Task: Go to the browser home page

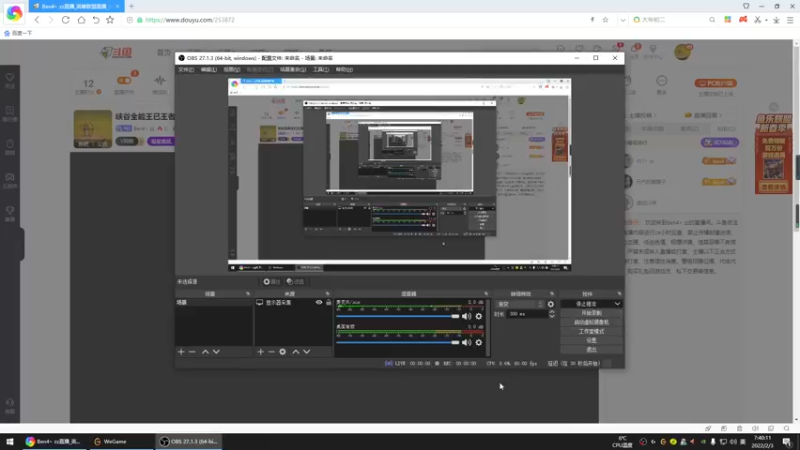Action: click(x=81, y=20)
